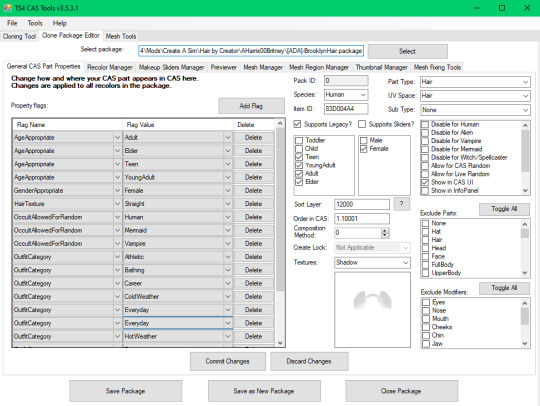Check the Toddler age checkbox
The image size is (540, 406).
pos(299,140)
